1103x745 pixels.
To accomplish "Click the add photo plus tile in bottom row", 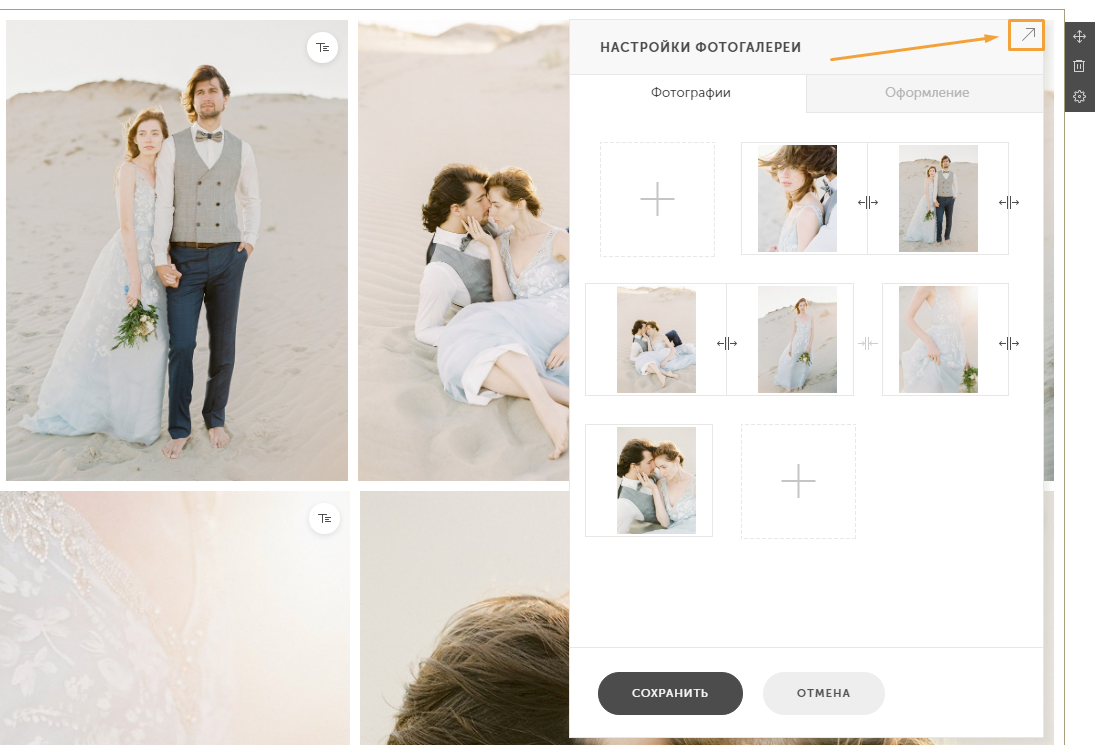I will click(798, 481).
